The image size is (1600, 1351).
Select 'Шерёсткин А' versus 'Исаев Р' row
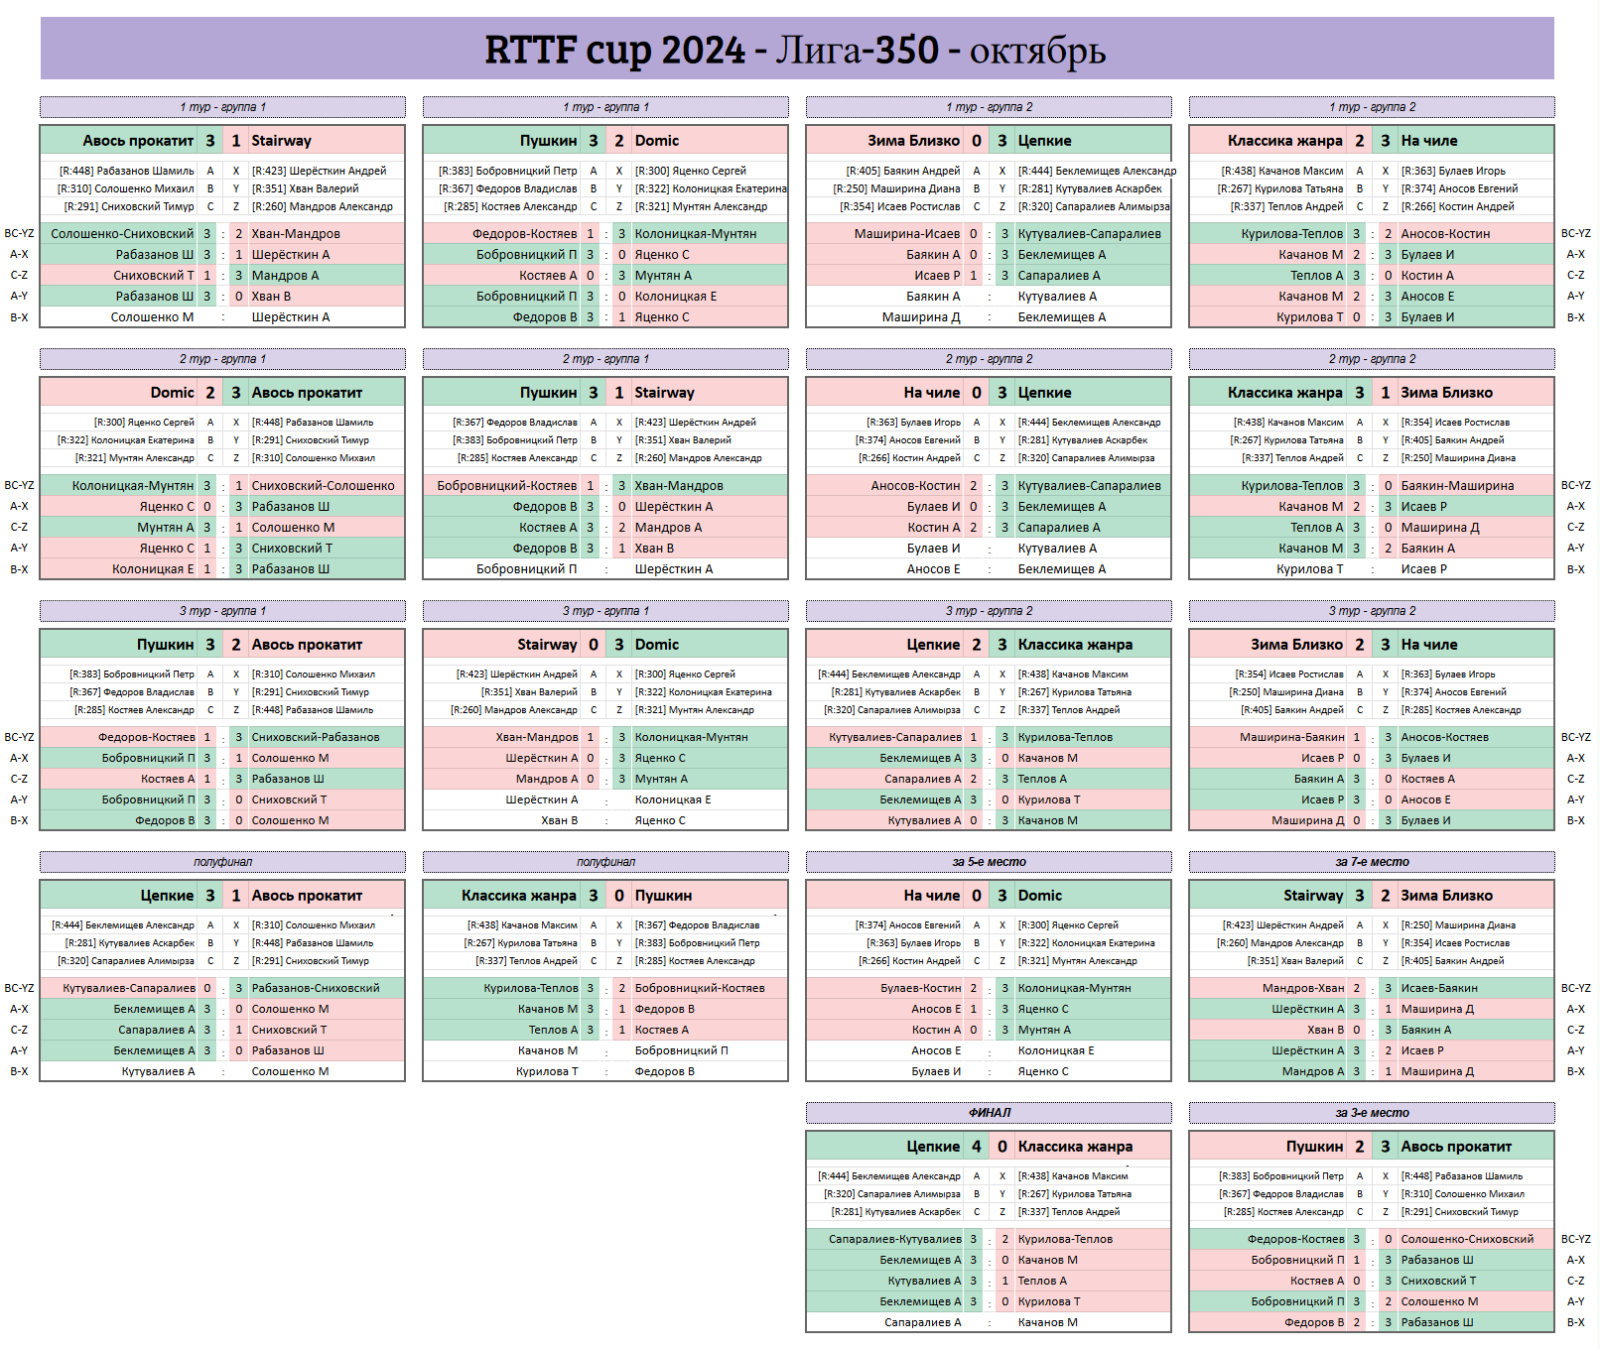(x=1371, y=1050)
